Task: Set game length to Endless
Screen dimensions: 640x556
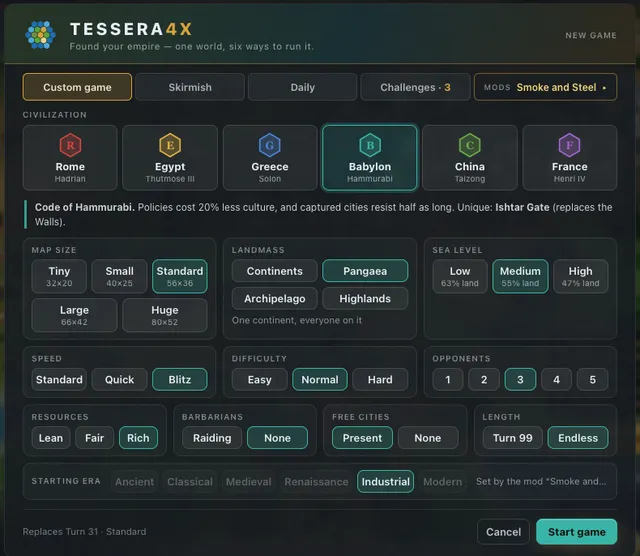Action: 578,438
